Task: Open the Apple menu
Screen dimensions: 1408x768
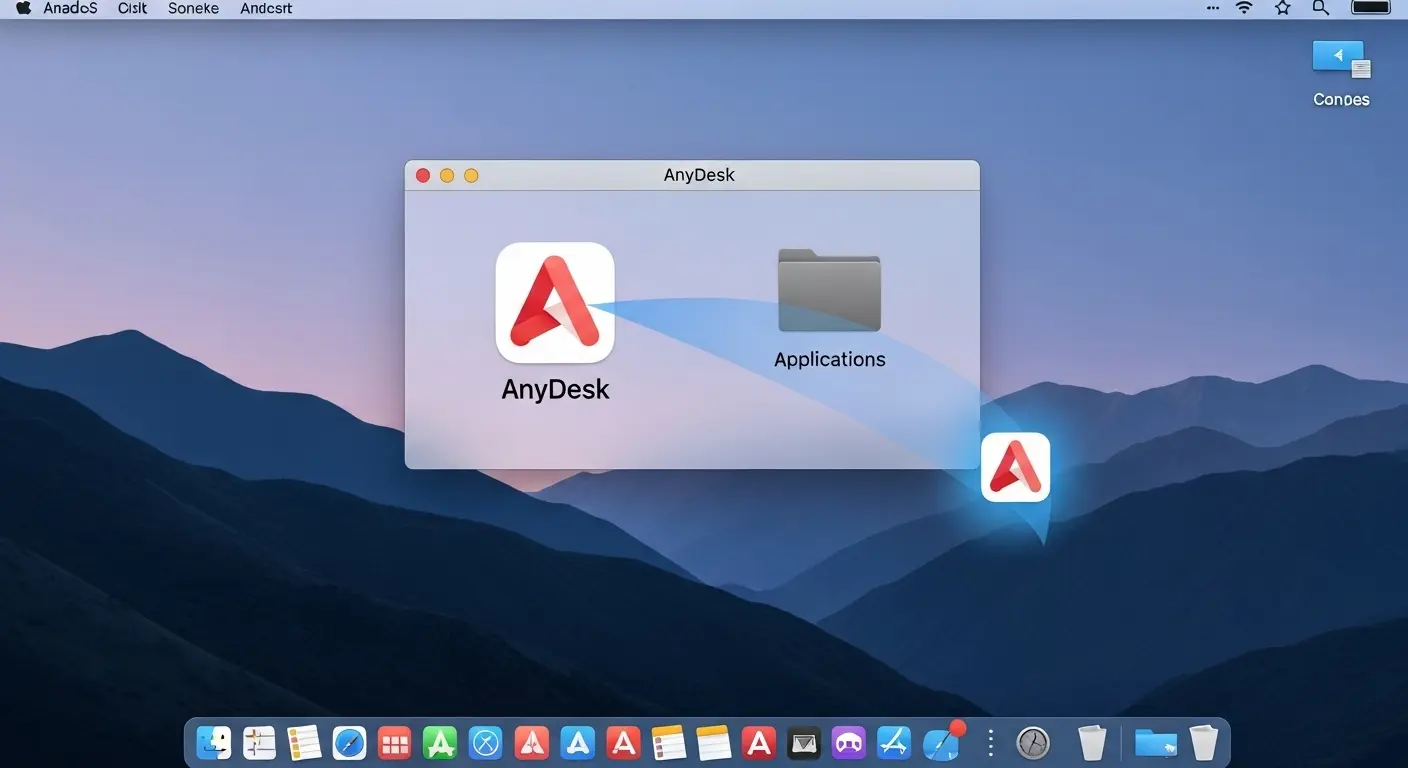Action: tap(23, 8)
